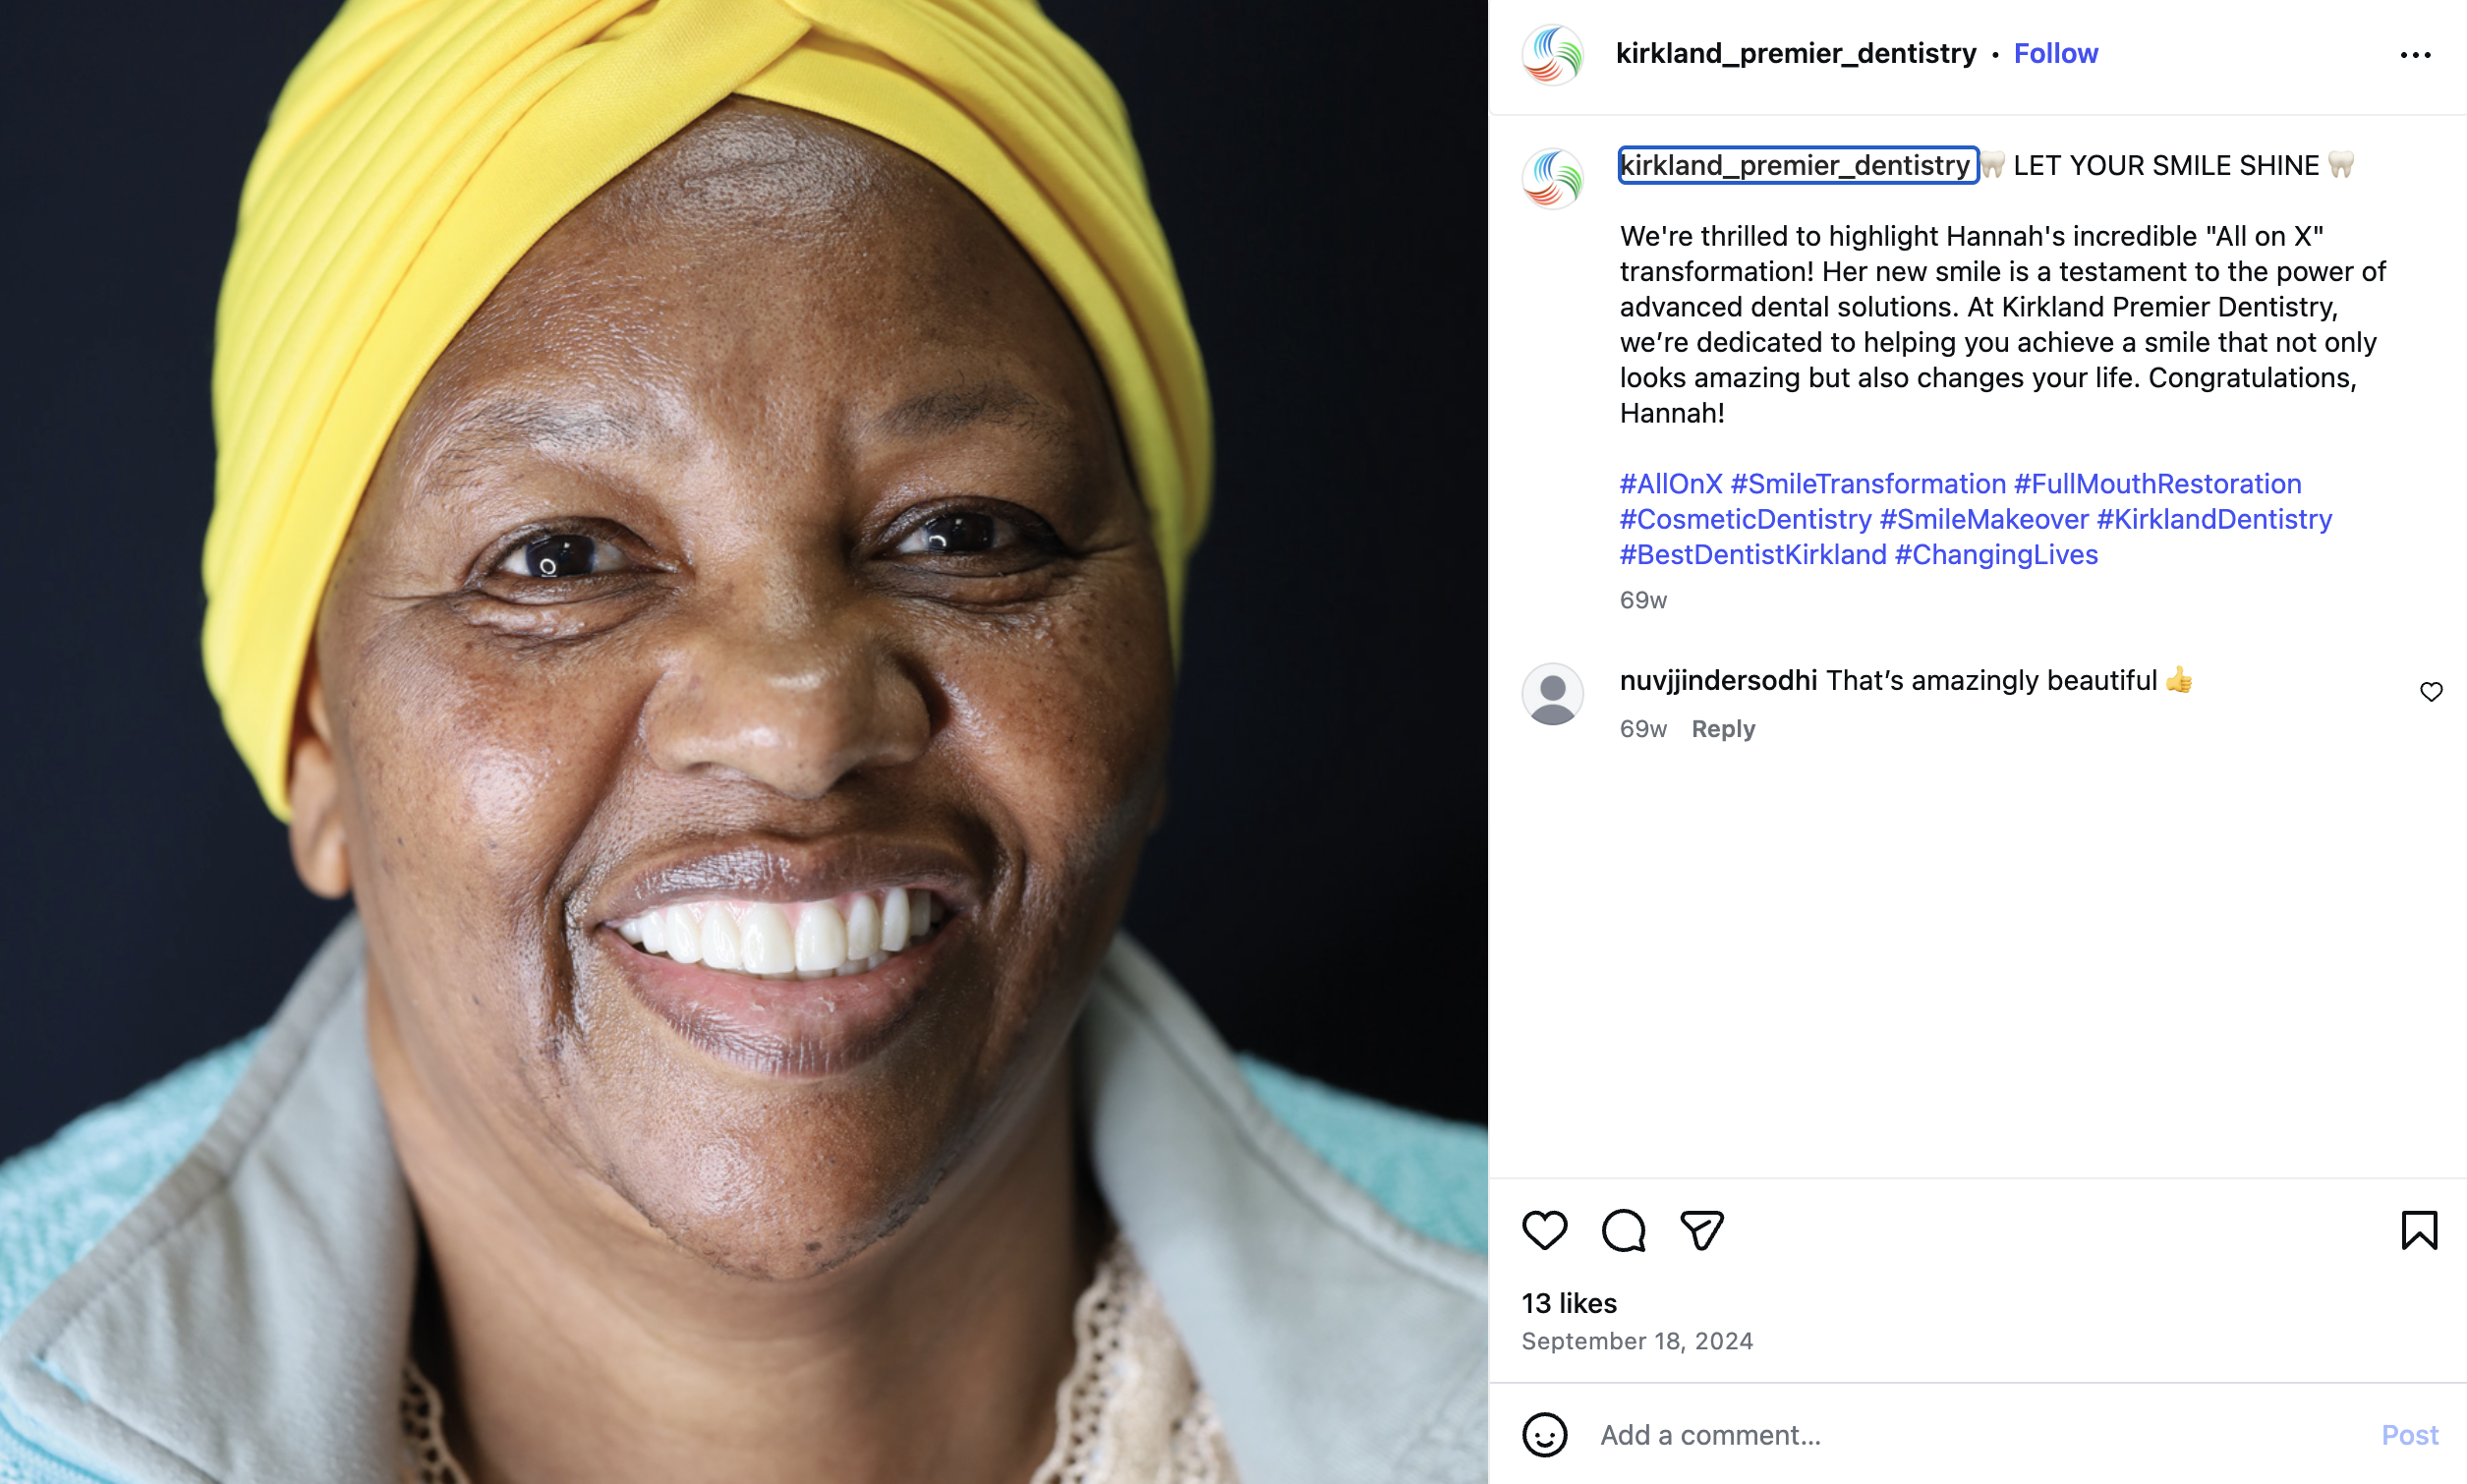This screenshot has height=1484, width=2467.
Task: Open the #AllOnX hashtag
Action: point(1670,484)
